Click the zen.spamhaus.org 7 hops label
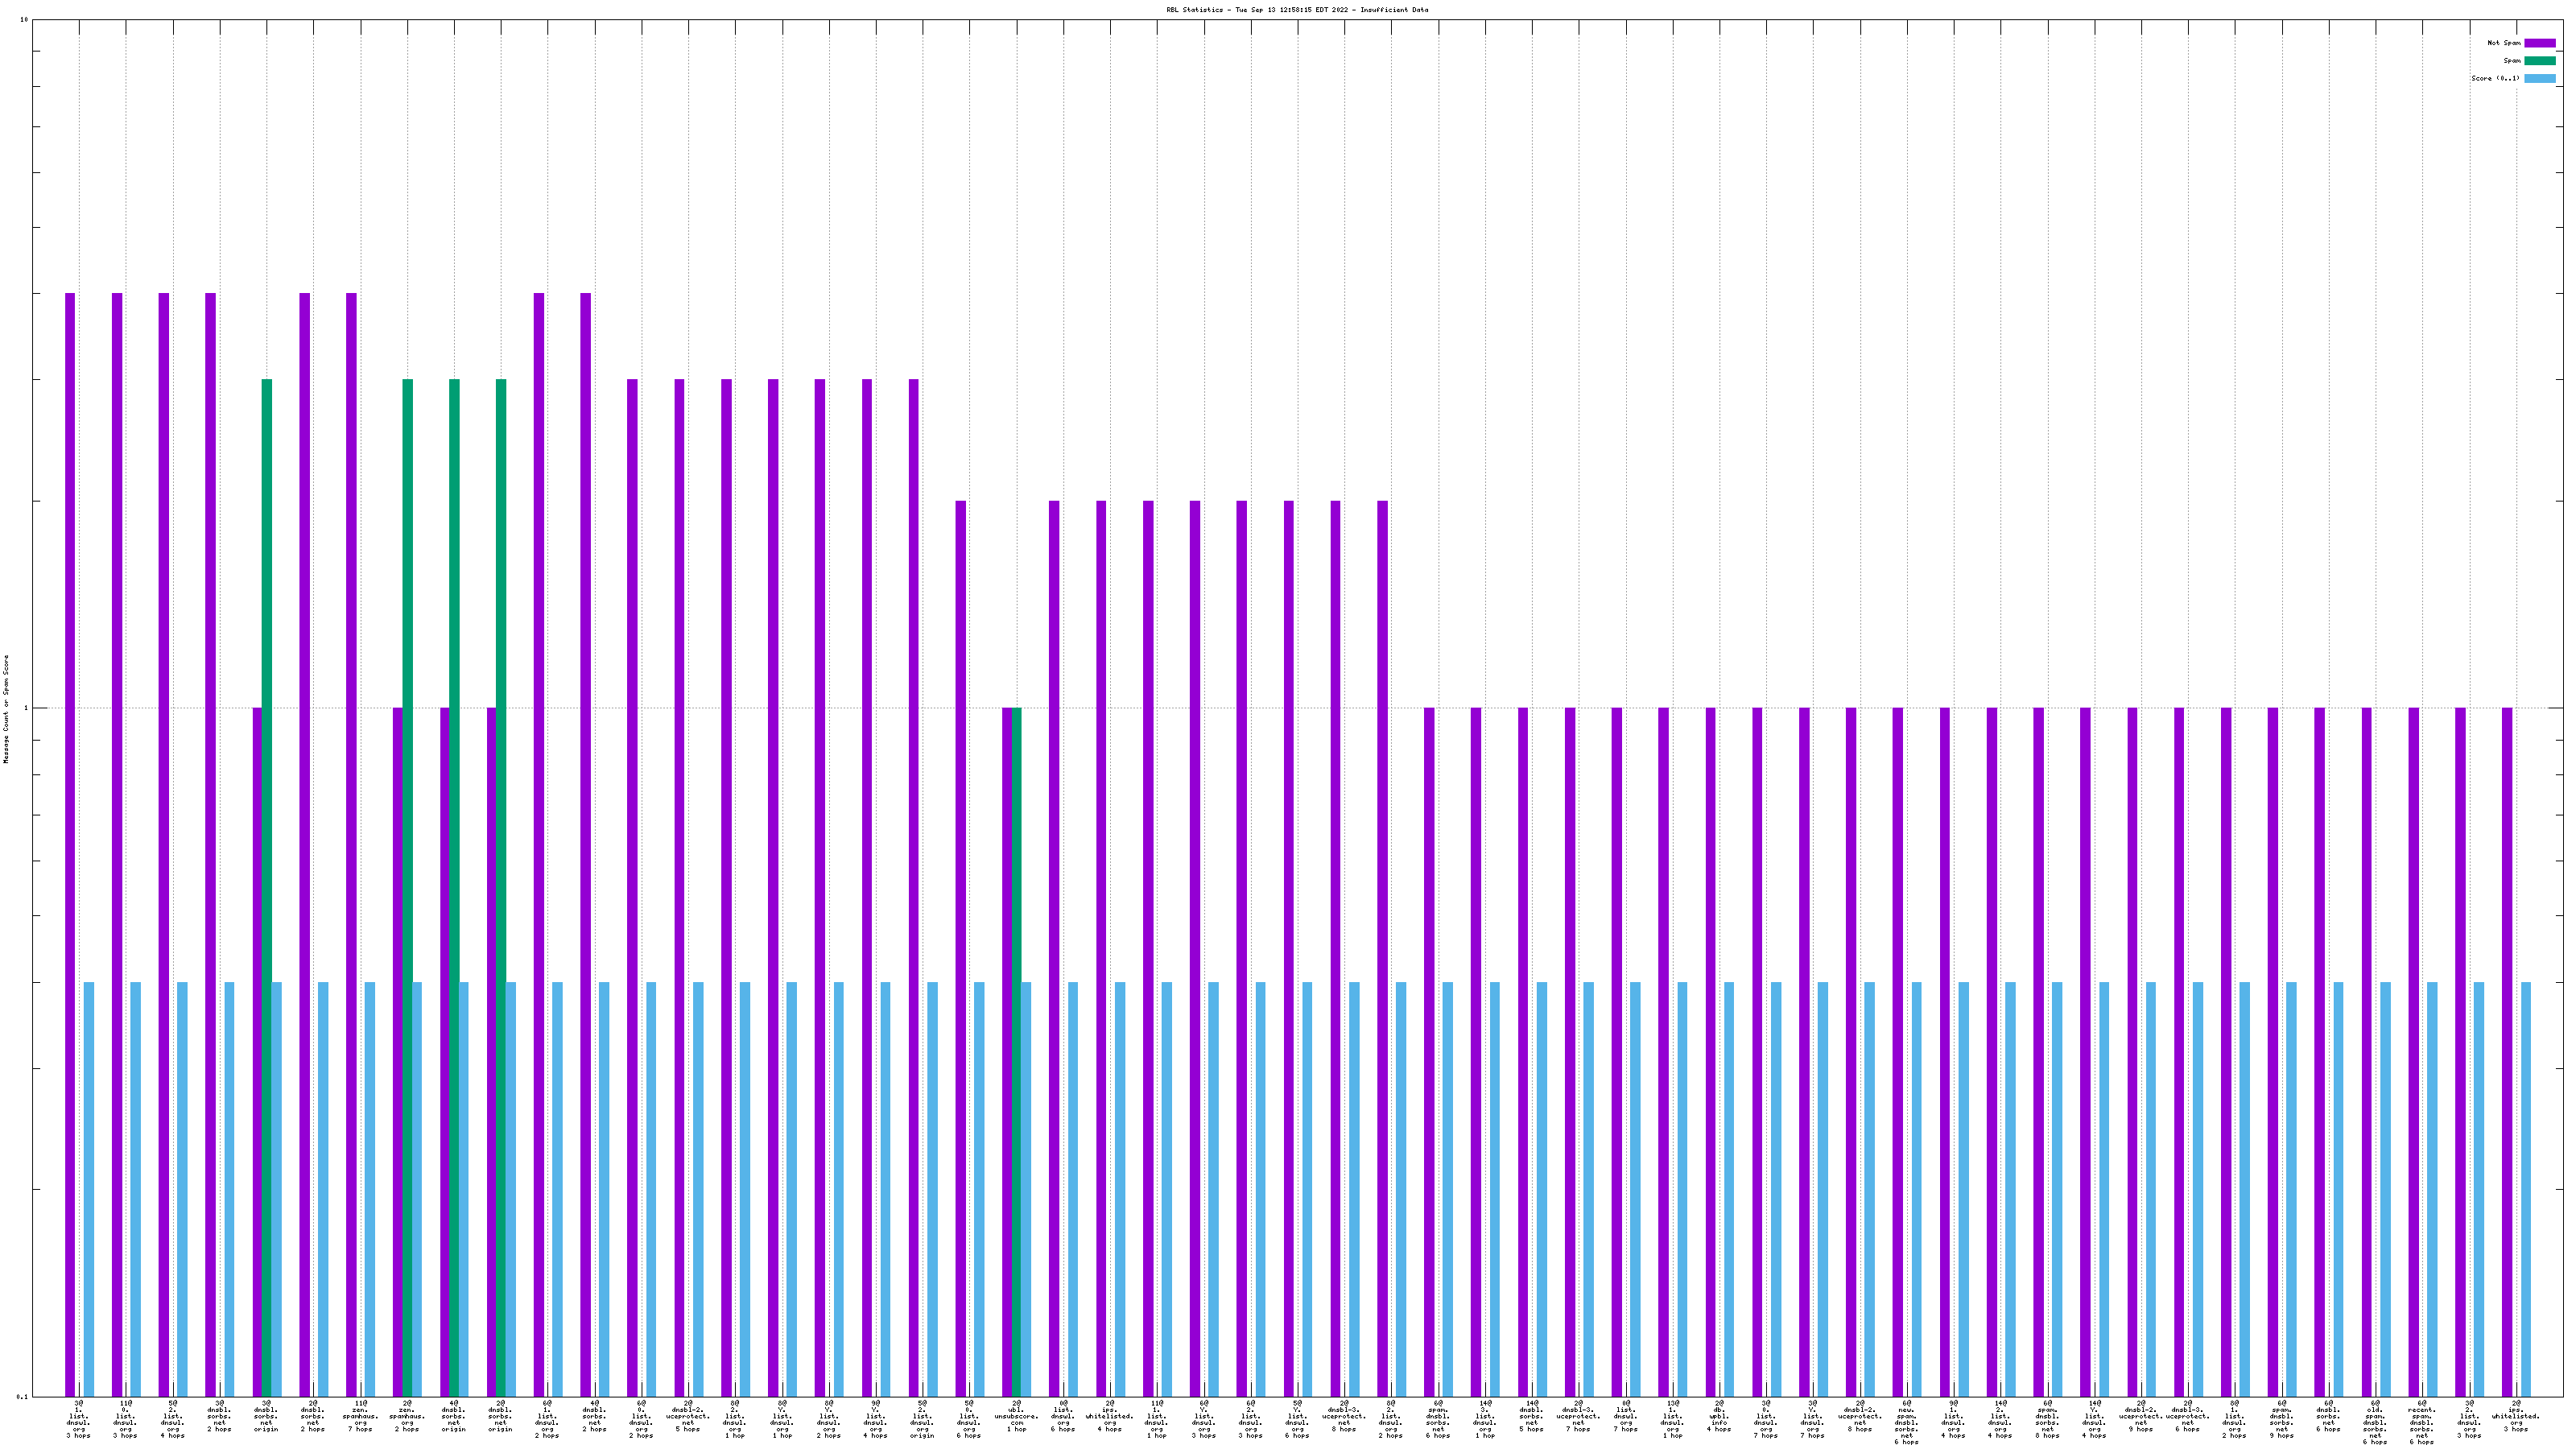 point(360,1417)
